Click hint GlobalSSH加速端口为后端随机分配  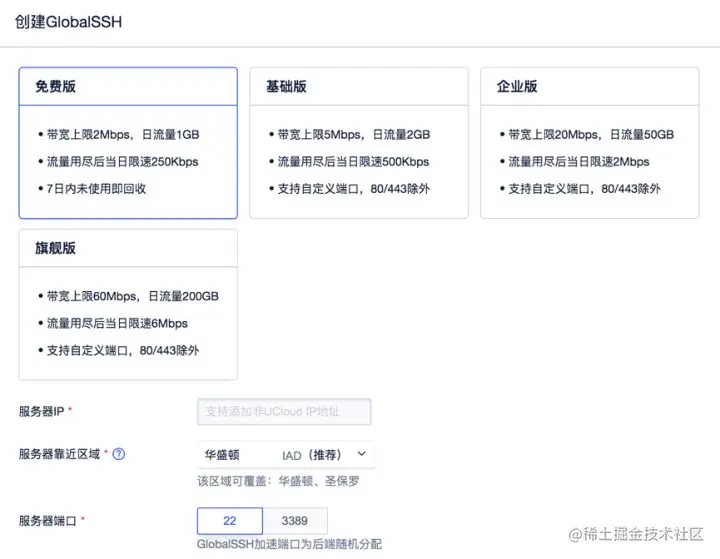[x=289, y=544]
